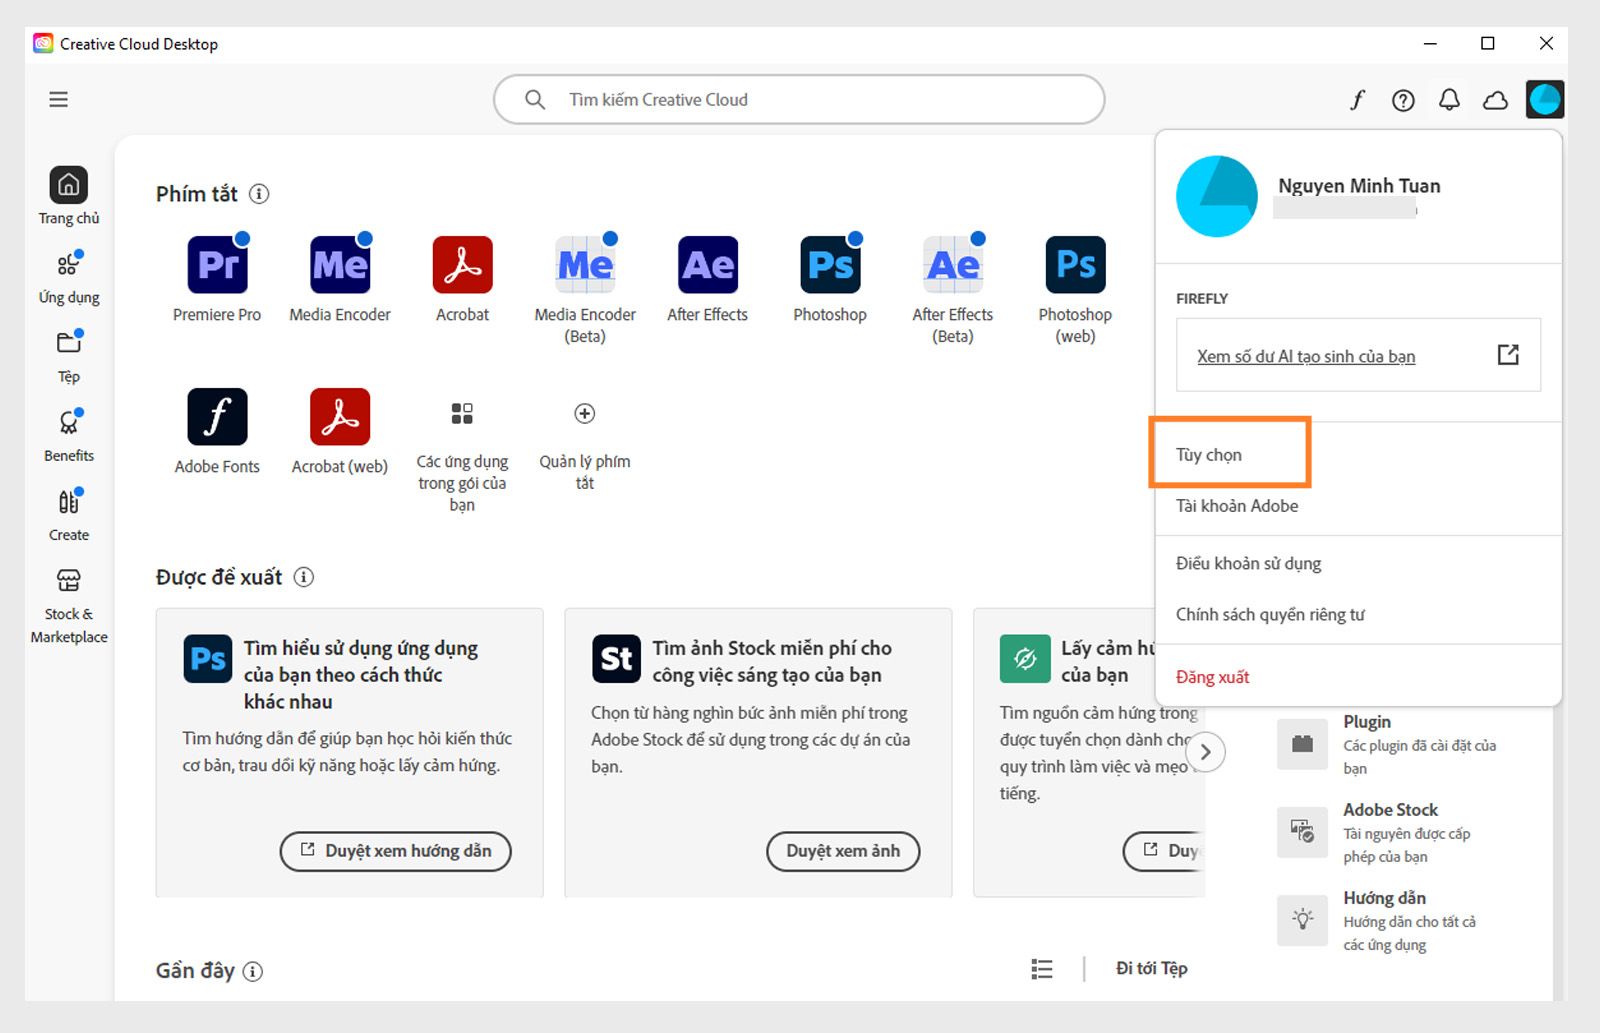Viewport: 1600px width, 1033px height.
Task: Open the Adobe Fonts shortcut
Action: click(217, 416)
